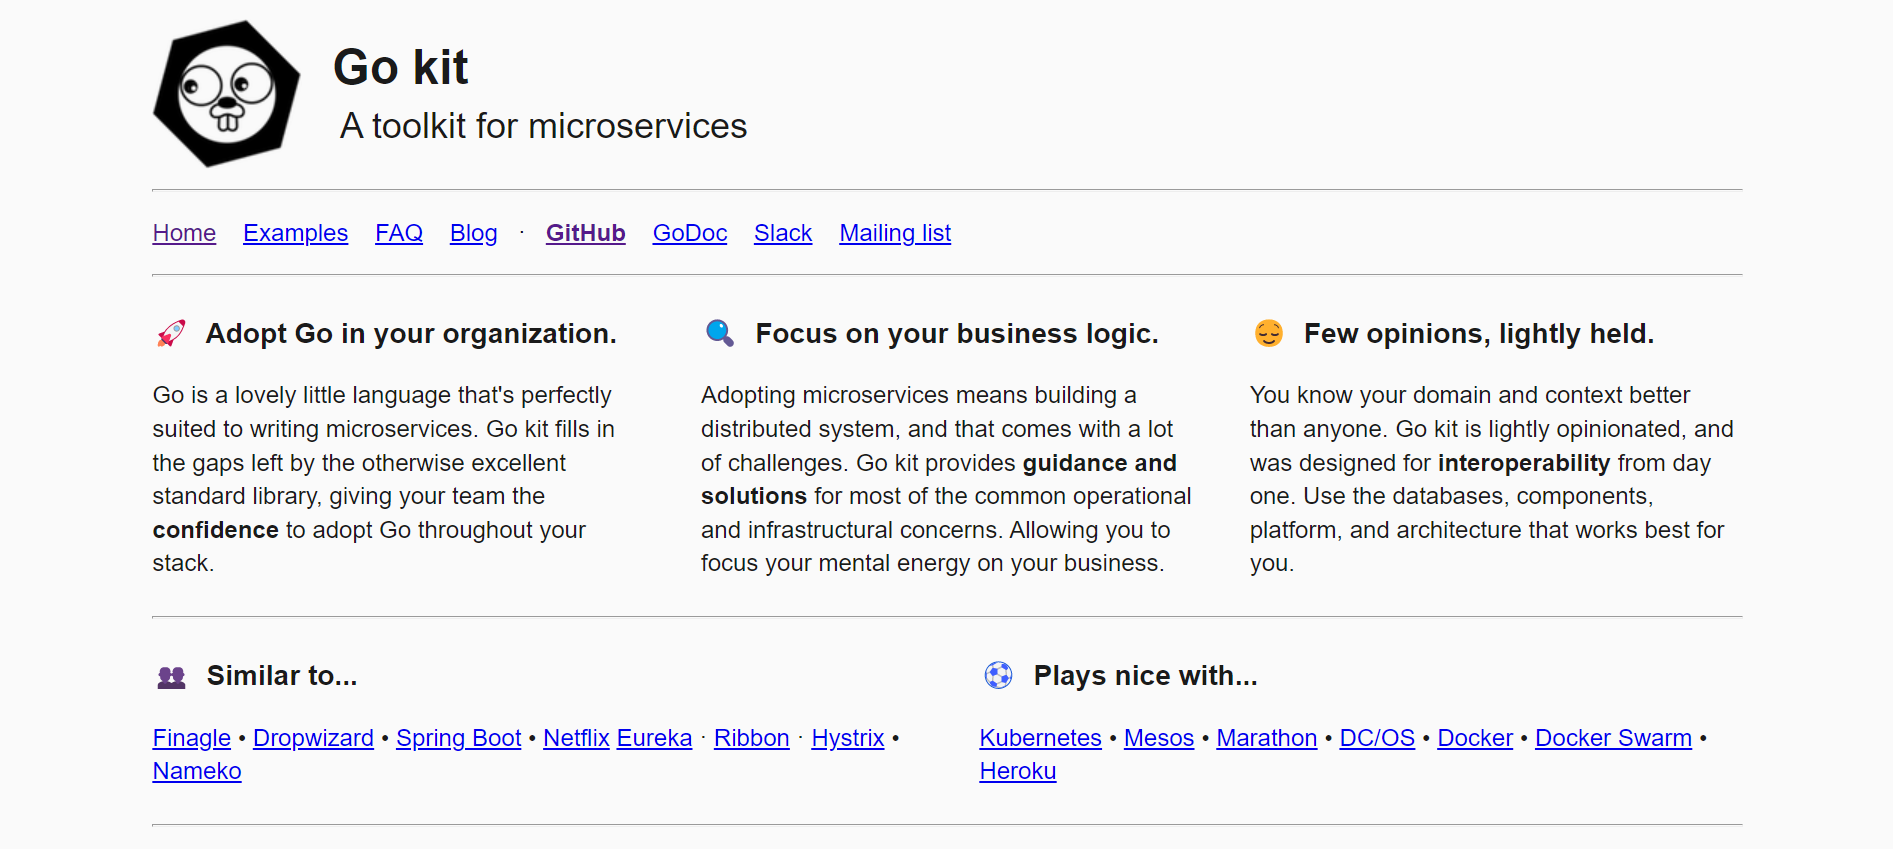The height and width of the screenshot is (849, 1893).
Task: Click the 'Go kit' page title
Action: [401, 67]
